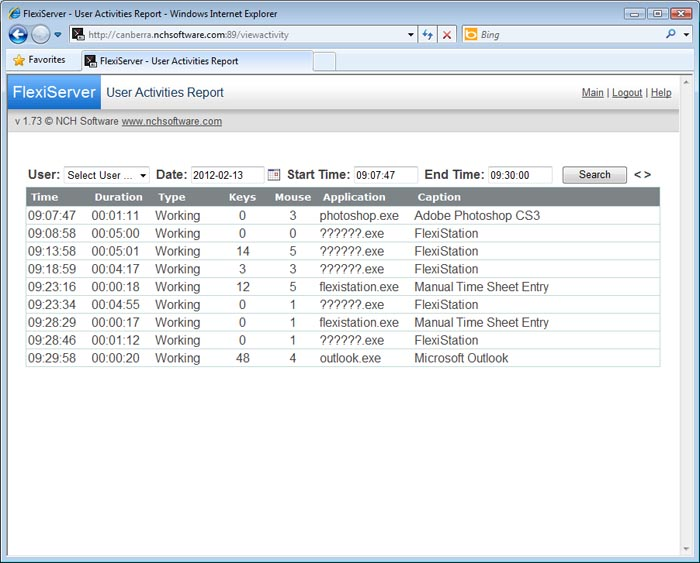Open the Logout link
Image resolution: width=700 pixels, height=563 pixels.
[627, 93]
